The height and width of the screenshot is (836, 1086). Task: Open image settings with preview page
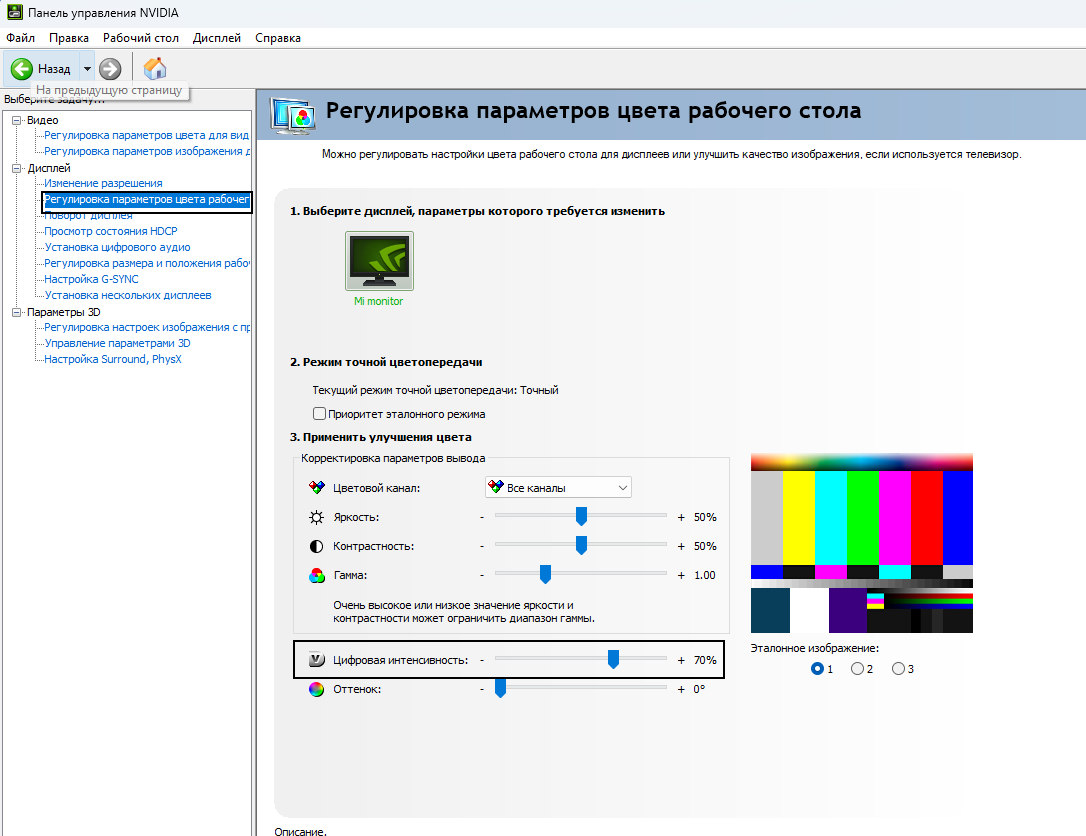(147, 327)
